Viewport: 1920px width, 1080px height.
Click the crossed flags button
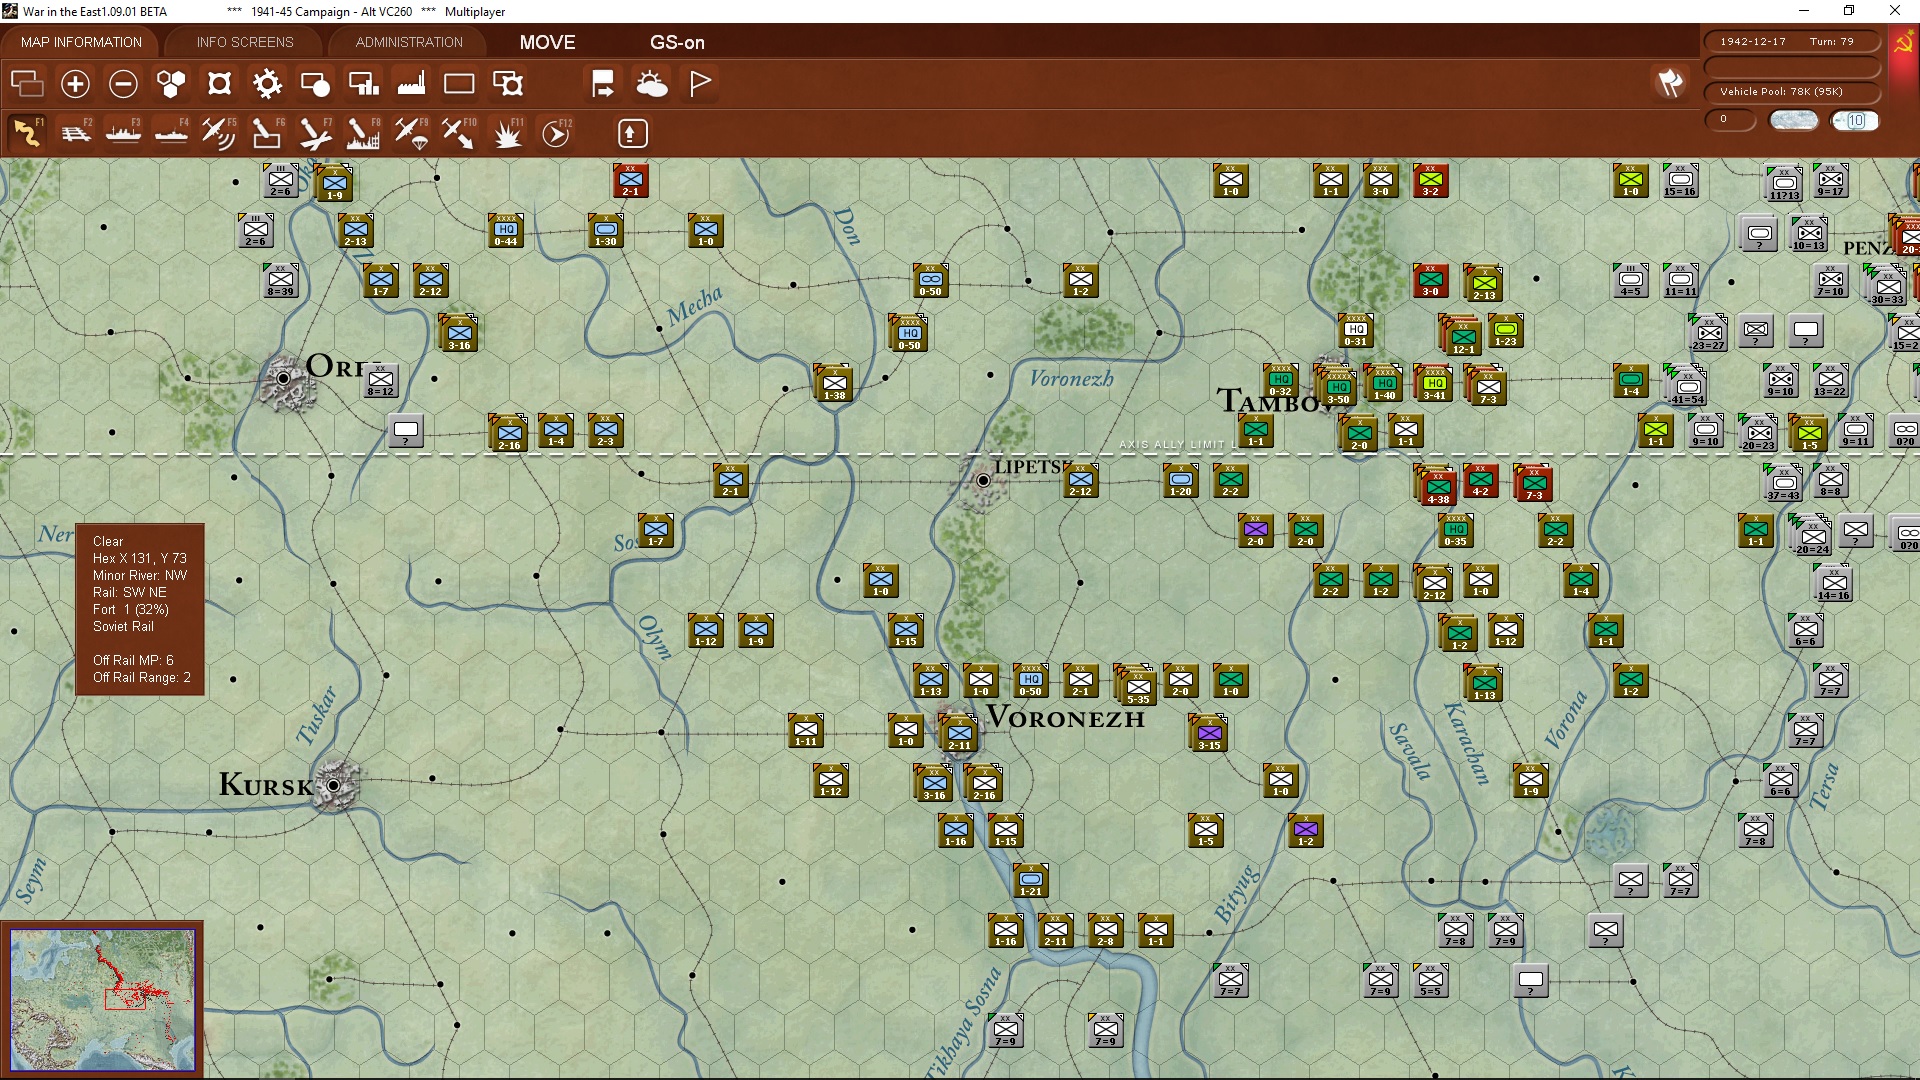point(1670,84)
